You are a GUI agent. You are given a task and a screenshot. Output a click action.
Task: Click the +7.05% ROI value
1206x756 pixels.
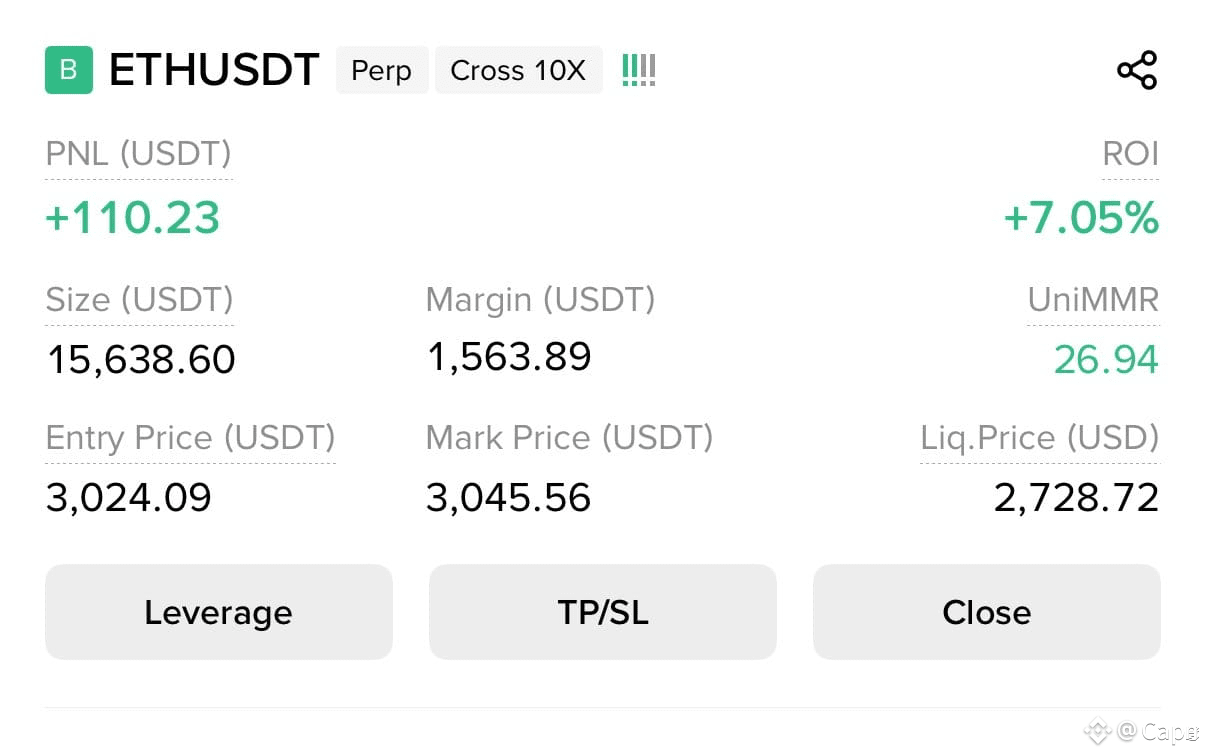[1081, 218]
